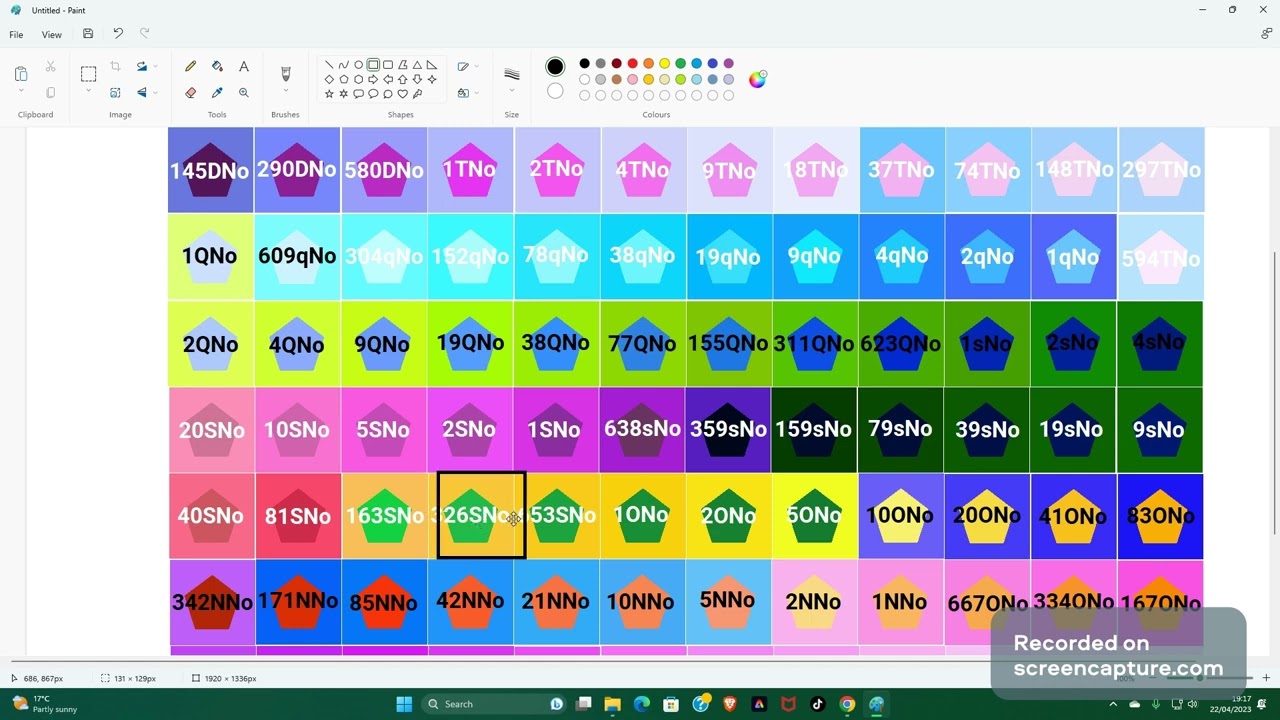The height and width of the screenshot is (720, 1280).
Task: Select the Five-point star shape
Action: [329, 94]
